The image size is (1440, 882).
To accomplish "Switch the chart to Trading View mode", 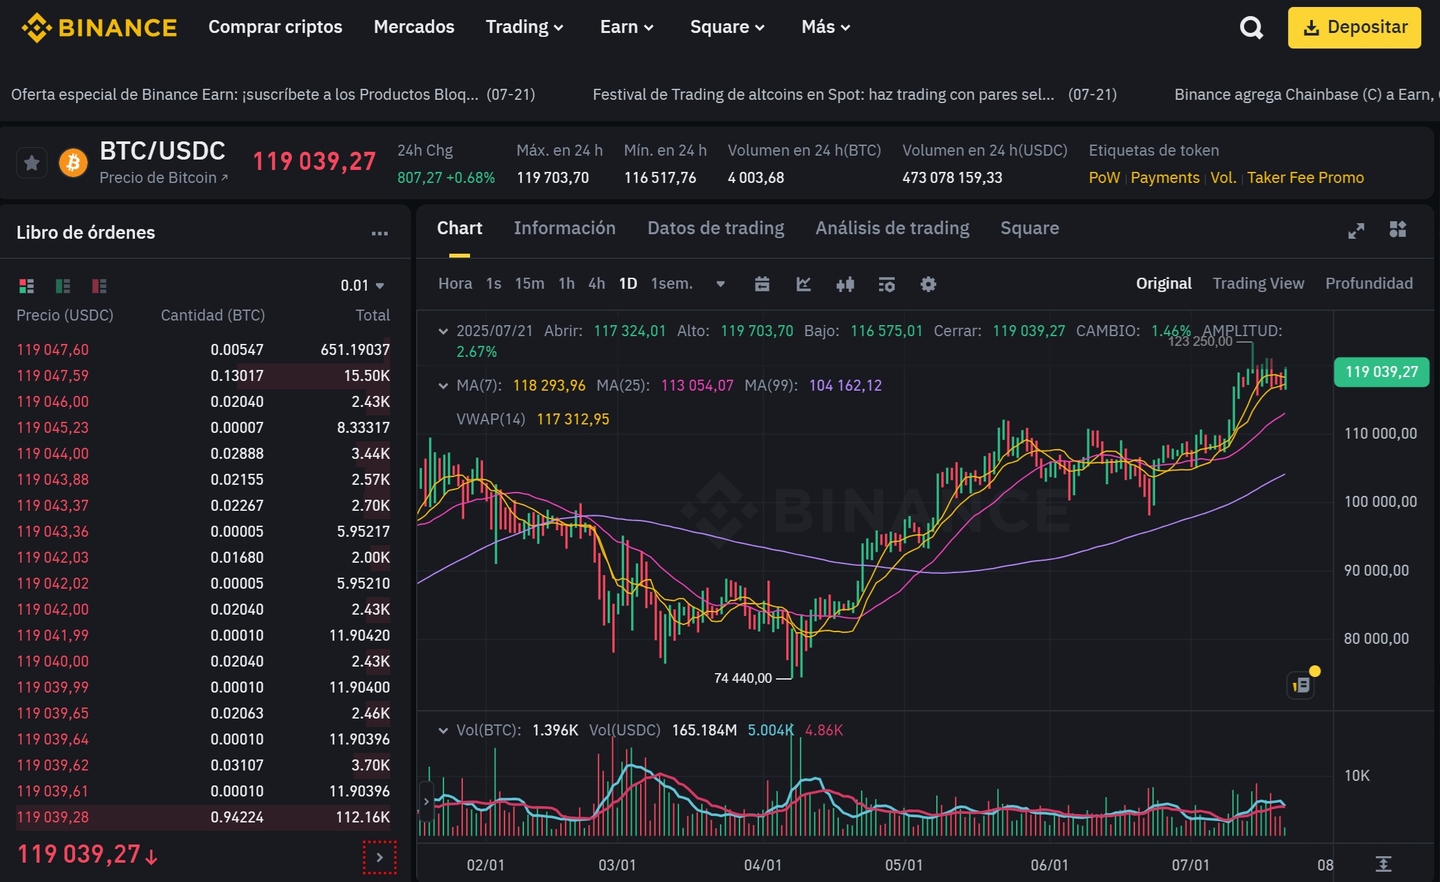I will click(x=1258, y=283).
